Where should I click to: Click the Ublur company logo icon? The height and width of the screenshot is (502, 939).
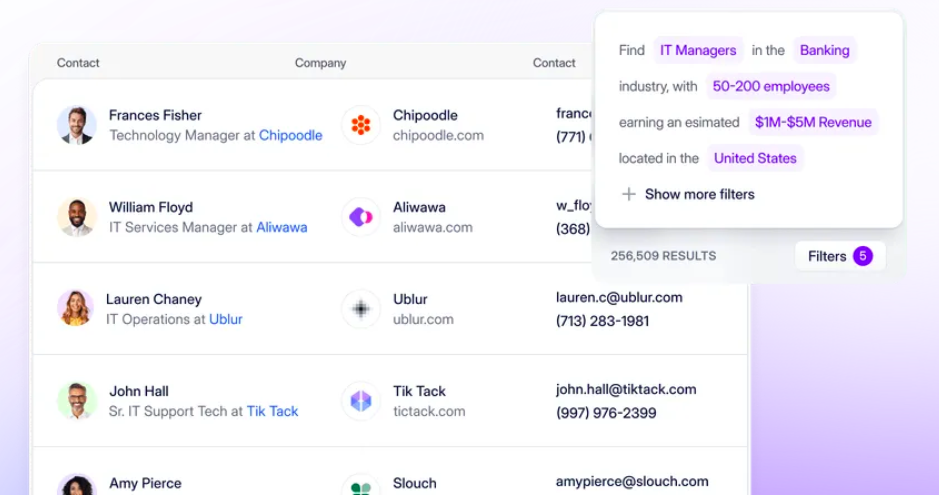click(x=361, y=309)
